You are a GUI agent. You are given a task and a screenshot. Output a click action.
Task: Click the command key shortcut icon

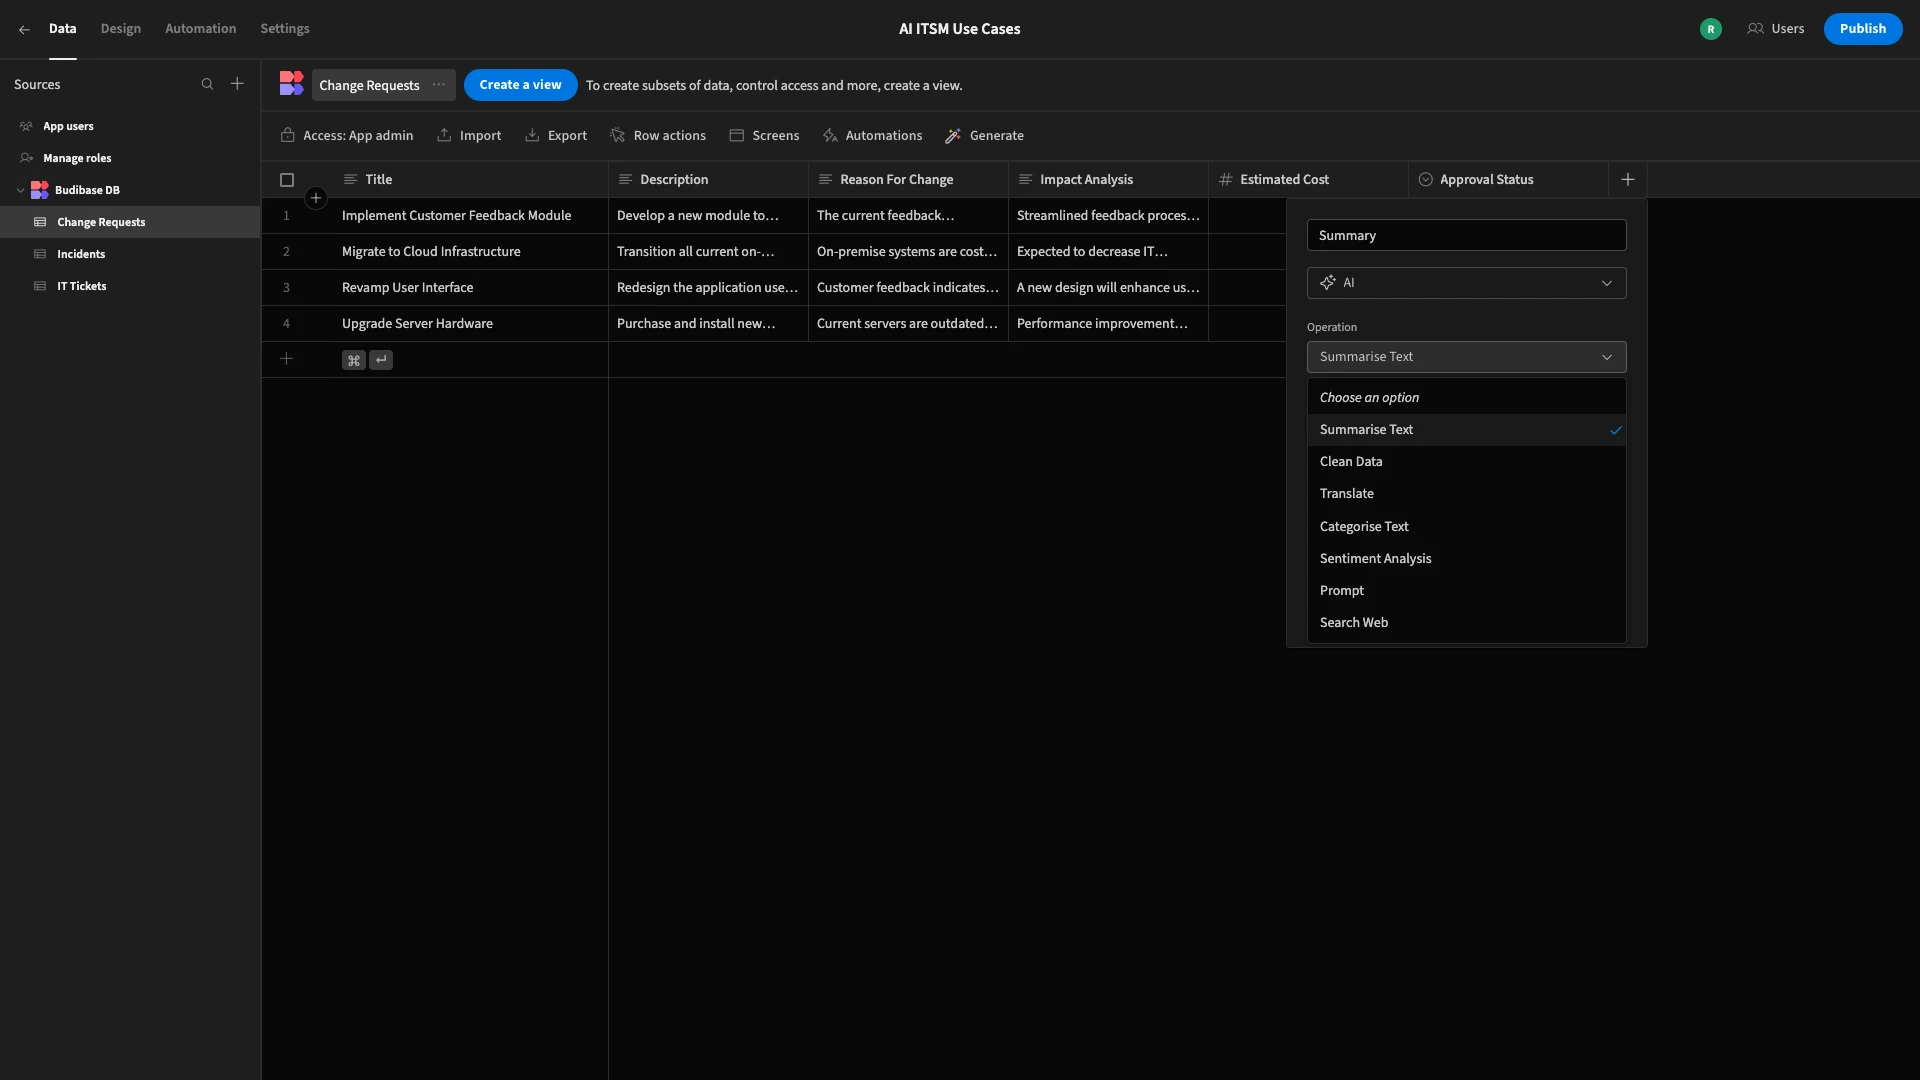click(x=354, y=360)
